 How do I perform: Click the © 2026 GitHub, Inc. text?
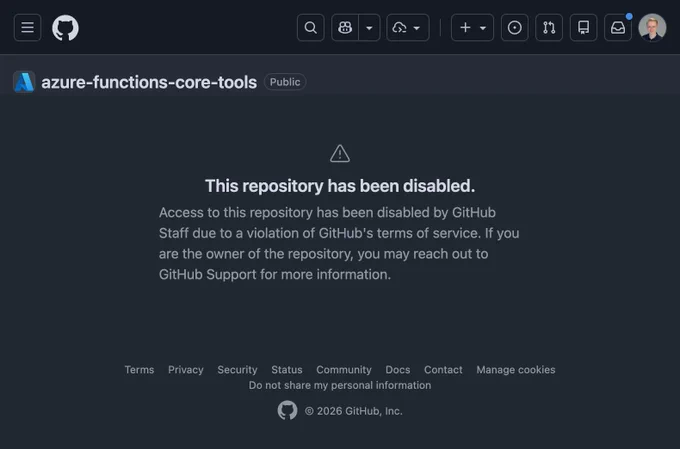tap(353, 411)
